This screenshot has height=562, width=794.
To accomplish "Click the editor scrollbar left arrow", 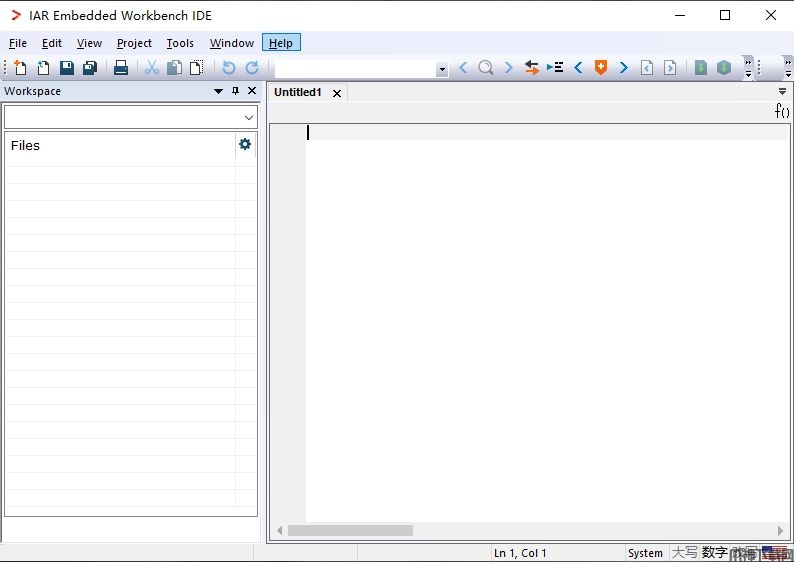I will (x=280, y=530).
